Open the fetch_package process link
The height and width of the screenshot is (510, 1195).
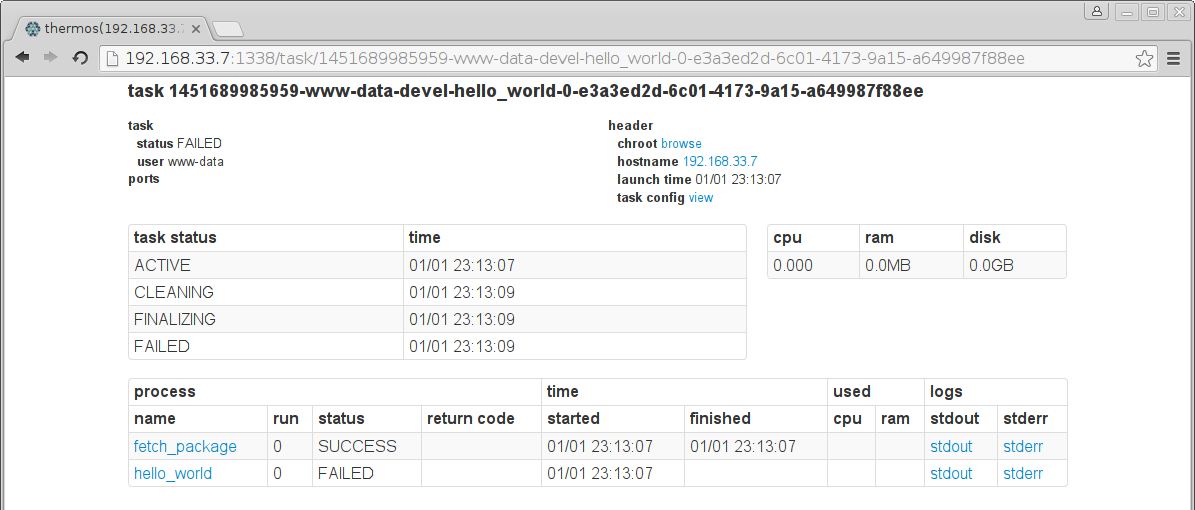coord(185,446)
